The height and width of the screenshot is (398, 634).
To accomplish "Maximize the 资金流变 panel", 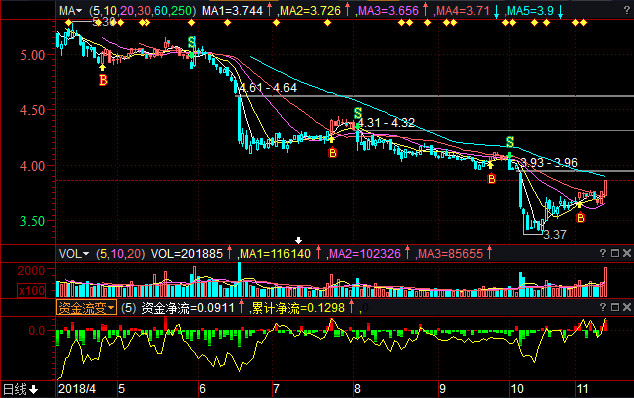I will coord(615,307).
